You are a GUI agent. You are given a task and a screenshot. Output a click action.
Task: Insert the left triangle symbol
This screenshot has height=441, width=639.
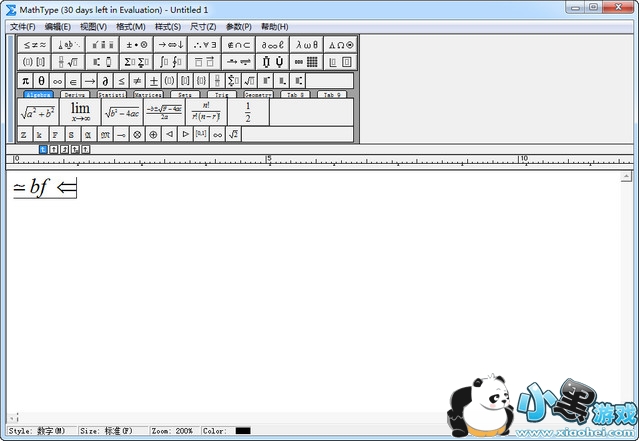(169, 134)
